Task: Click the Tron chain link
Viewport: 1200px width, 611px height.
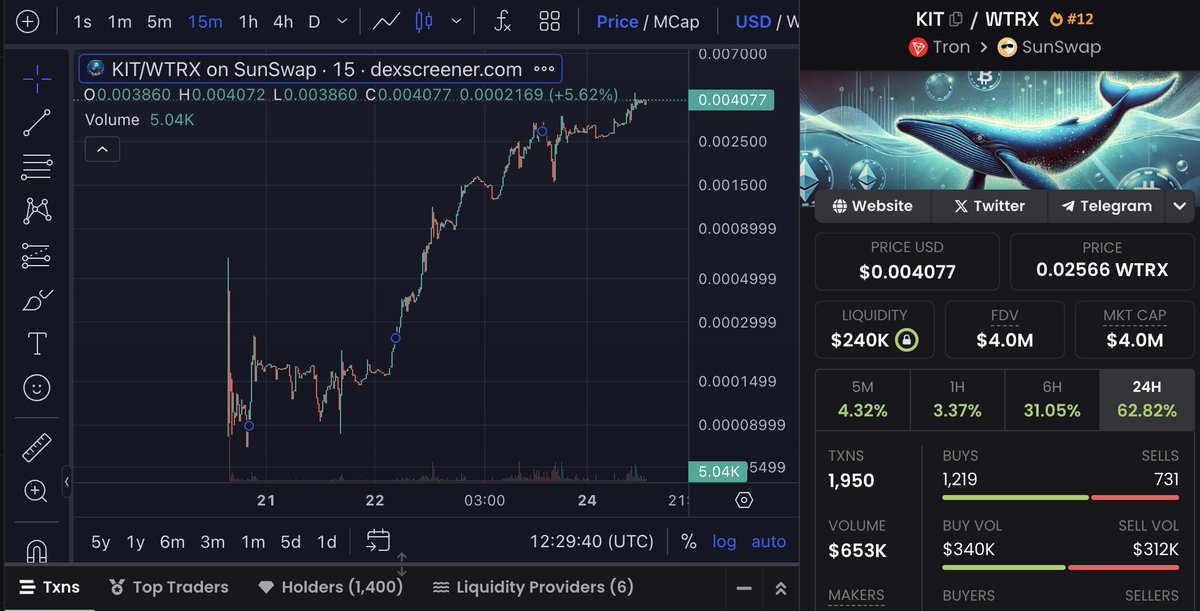Action: (x=939, y=47)
